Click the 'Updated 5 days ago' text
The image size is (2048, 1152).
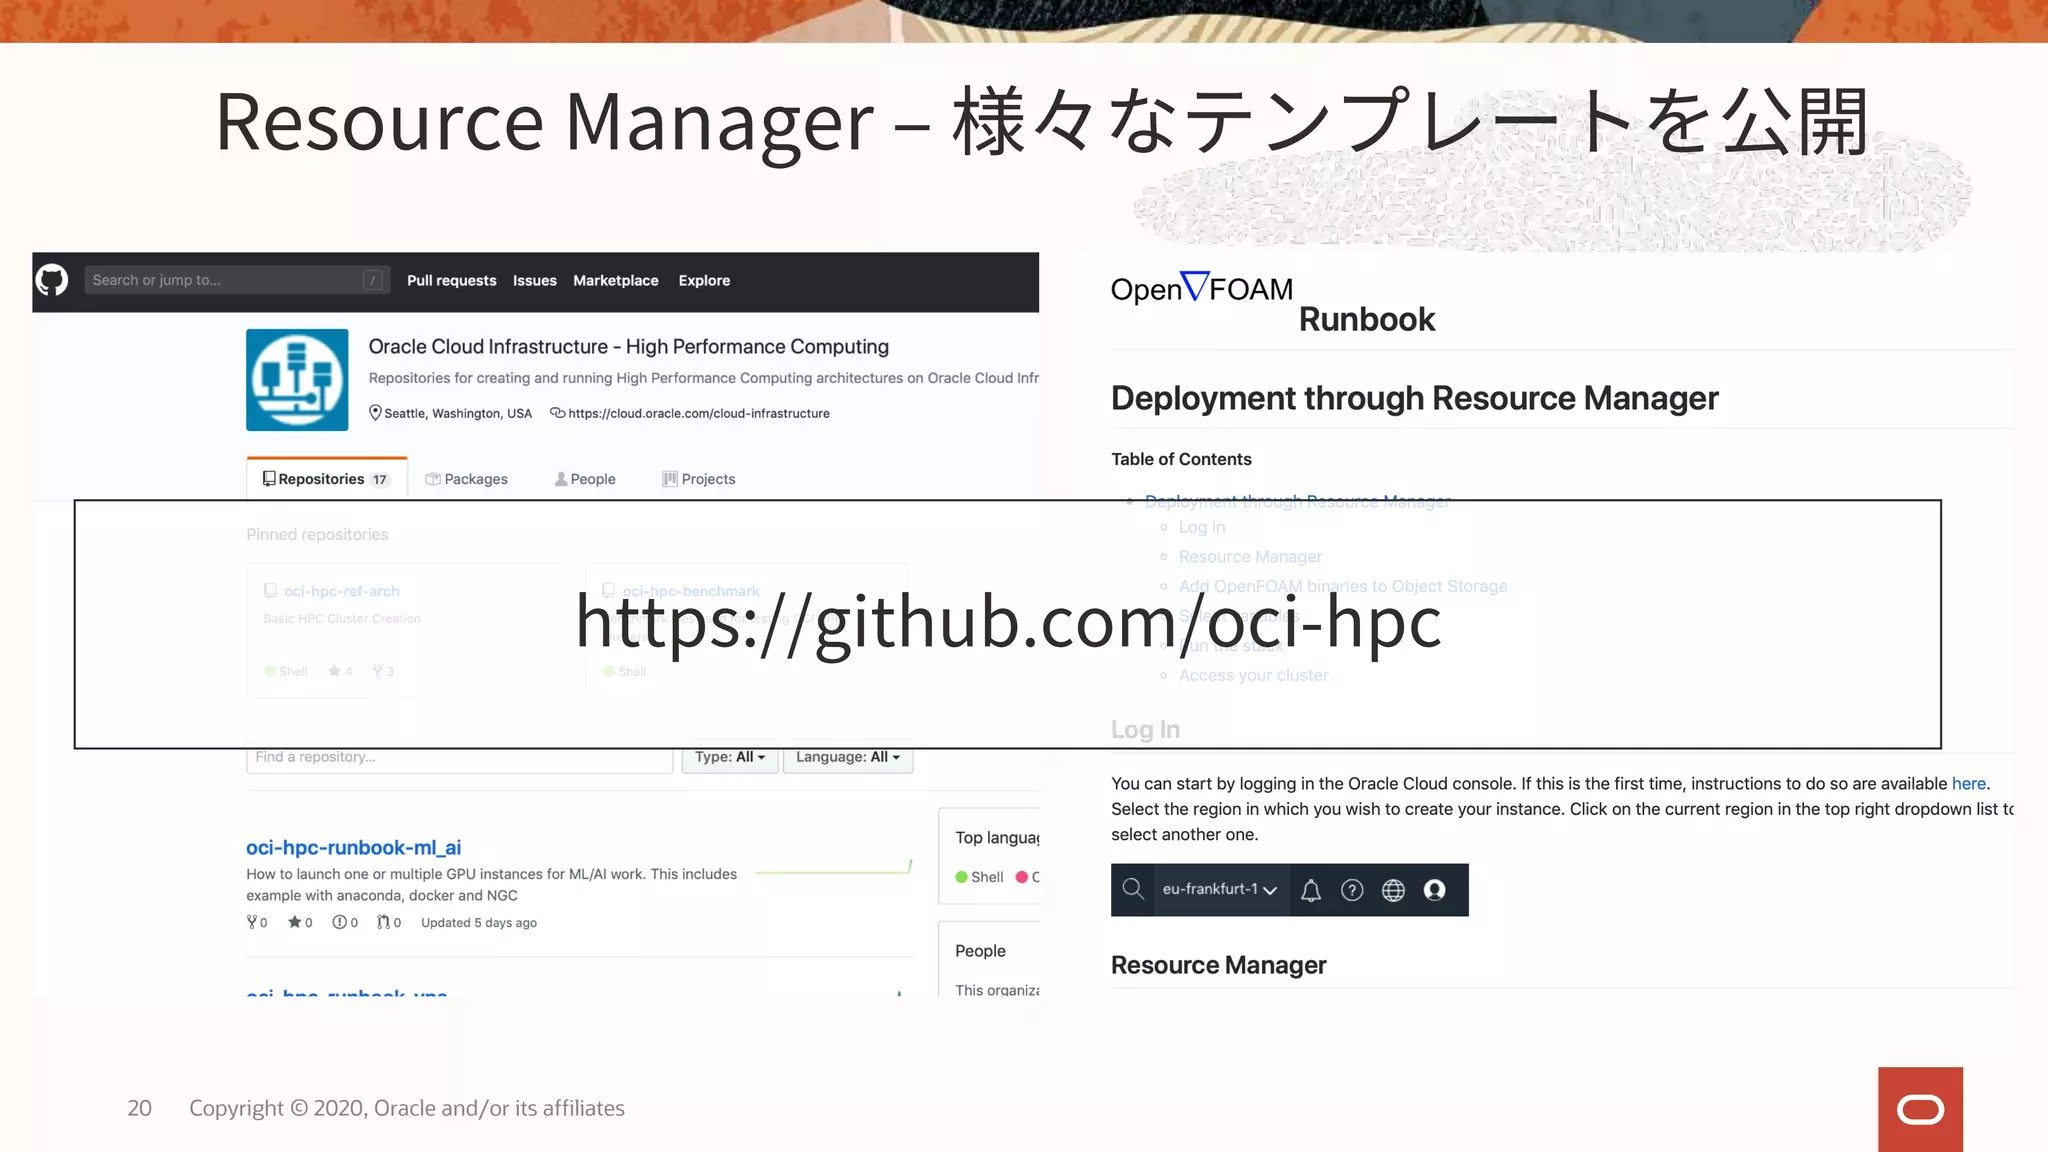(x=478, y=923)
